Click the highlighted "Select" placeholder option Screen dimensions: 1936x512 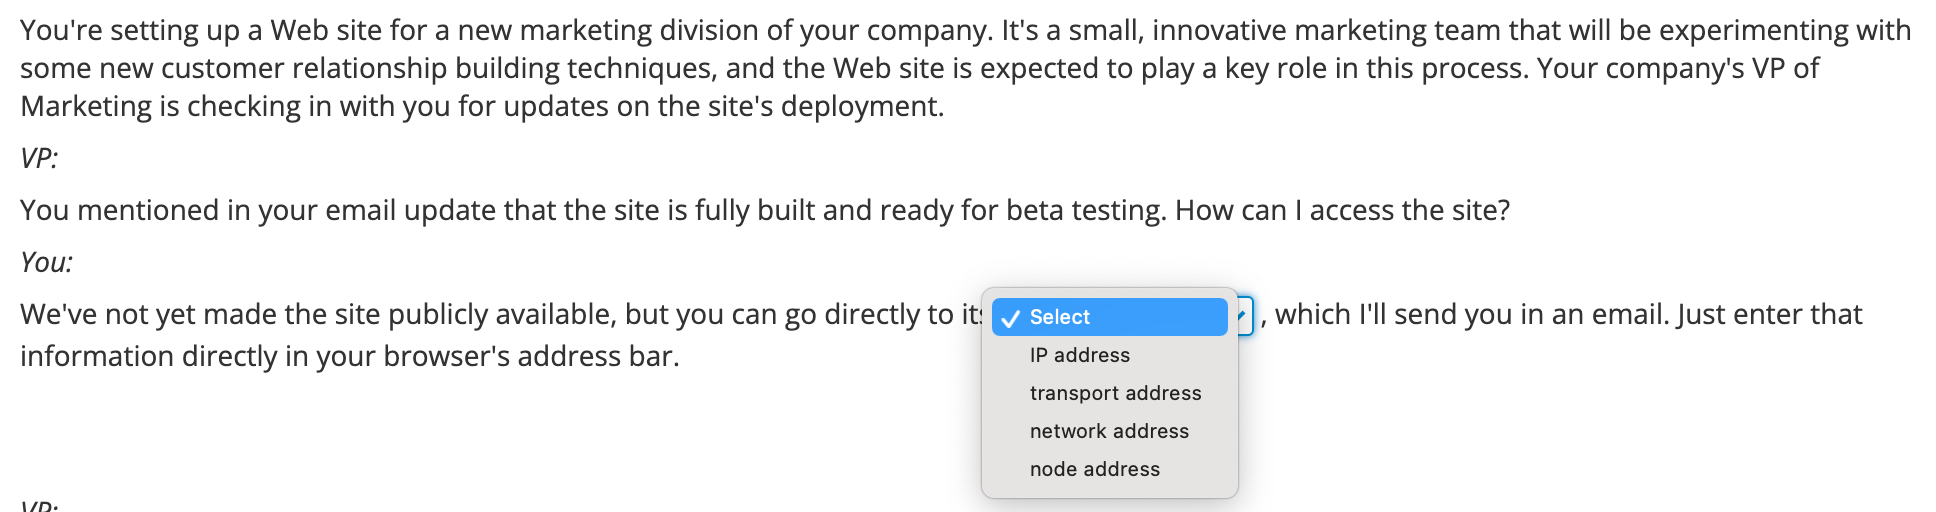1110,317
